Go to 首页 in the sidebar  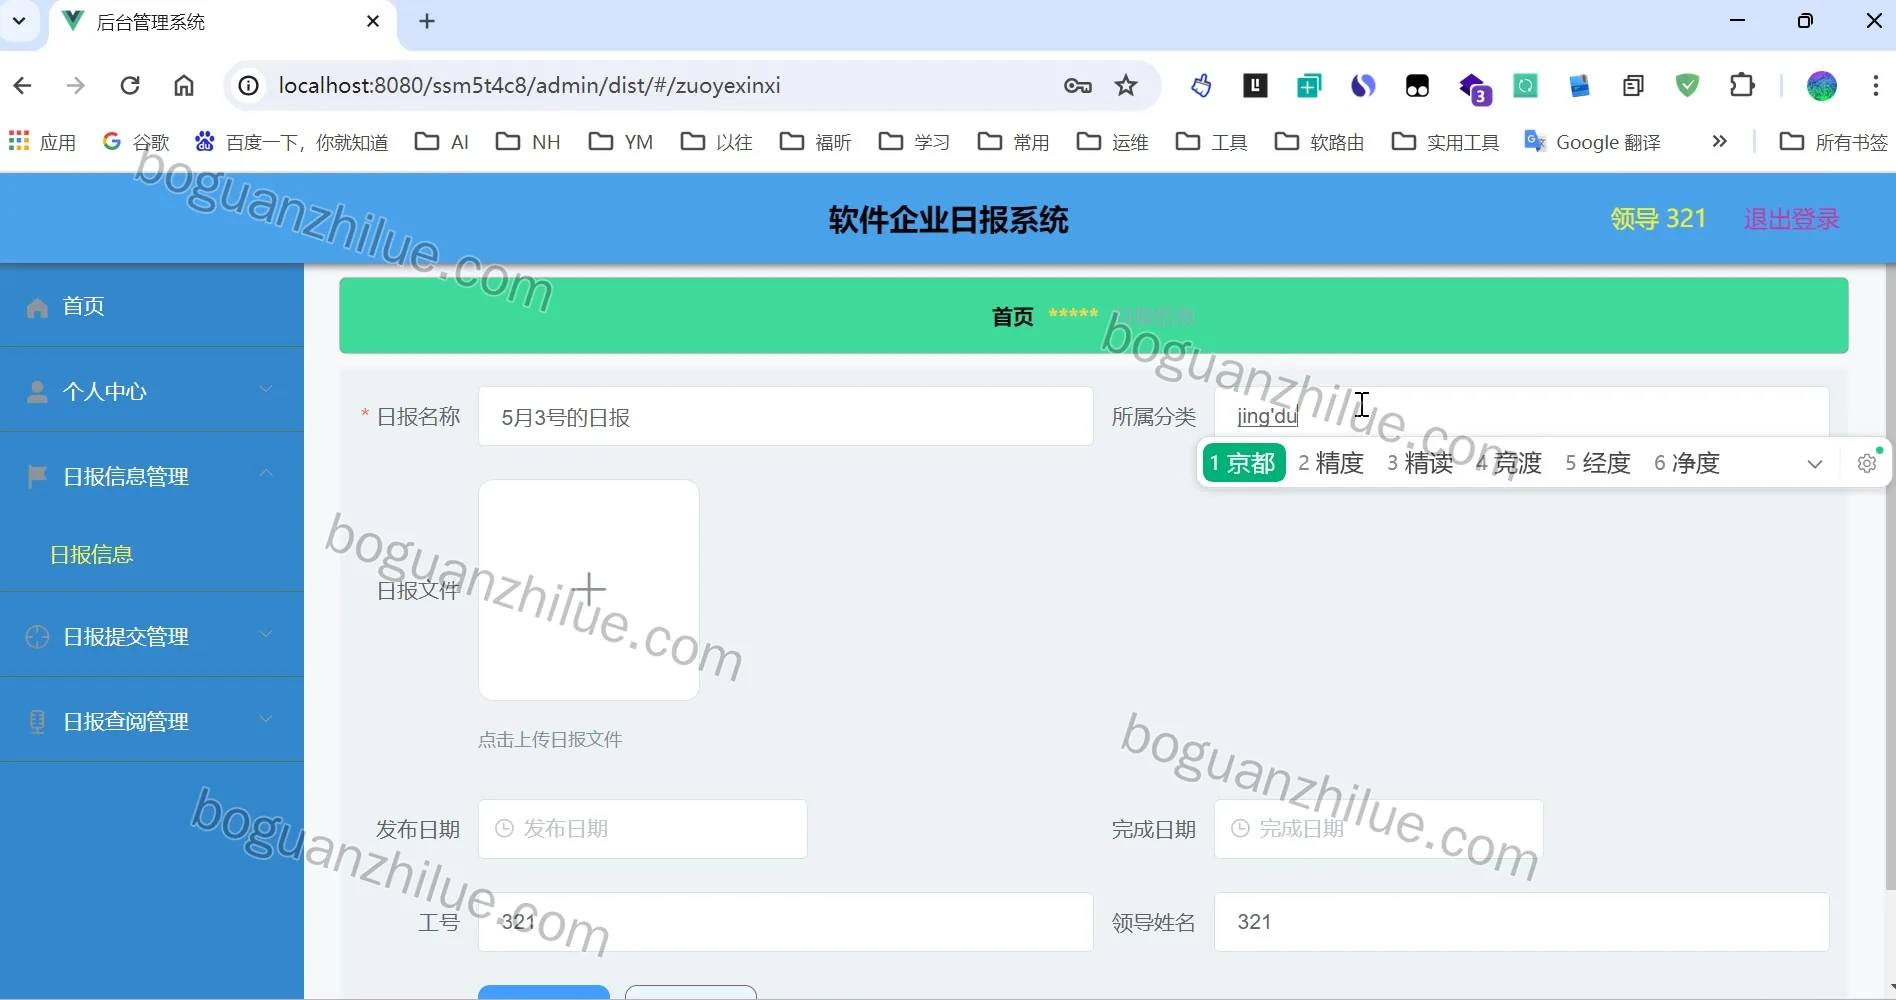pyautogui.click(x=152, y=306)
